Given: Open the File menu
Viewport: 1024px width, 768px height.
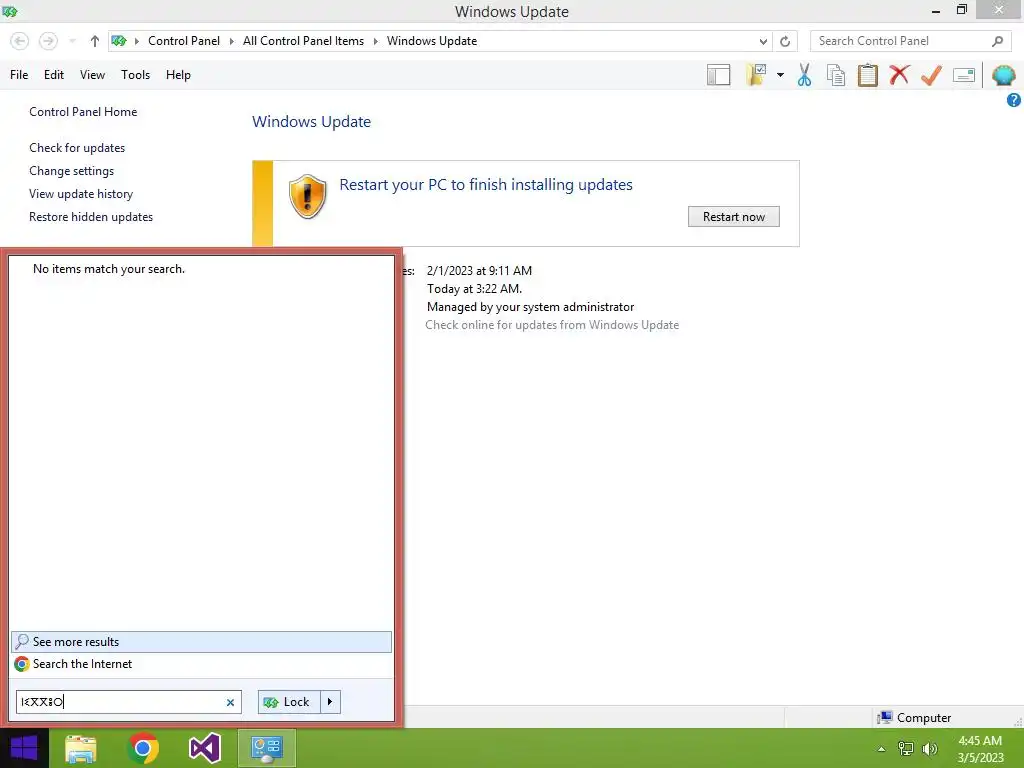Looking at the screenshot, I should click(19, 75).
